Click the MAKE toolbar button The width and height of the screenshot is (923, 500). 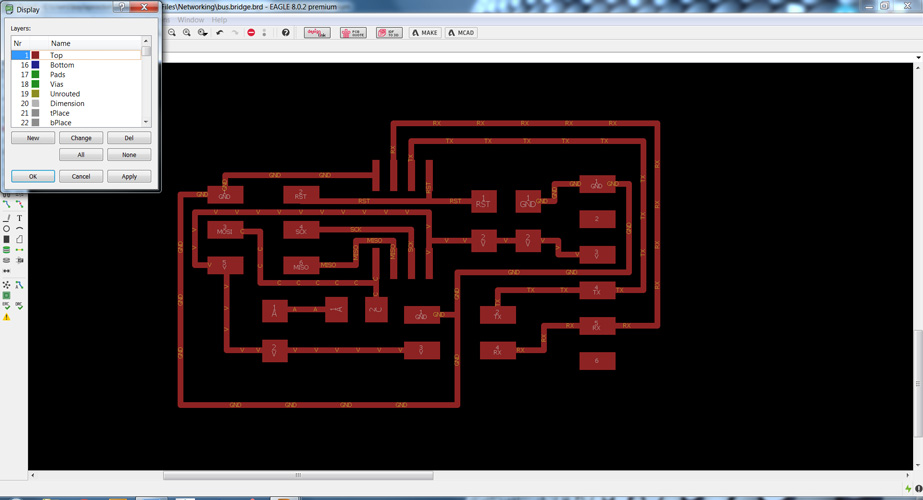coord(425,33)
